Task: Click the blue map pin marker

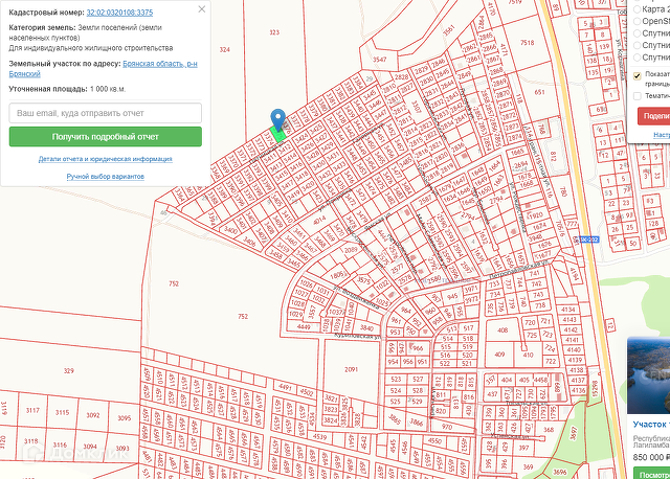Action: 278,119
